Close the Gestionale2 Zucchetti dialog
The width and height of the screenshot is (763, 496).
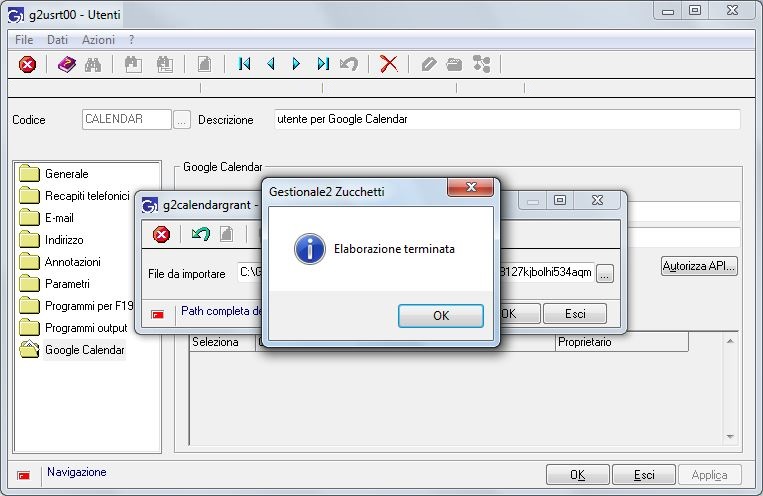point(471,187)
